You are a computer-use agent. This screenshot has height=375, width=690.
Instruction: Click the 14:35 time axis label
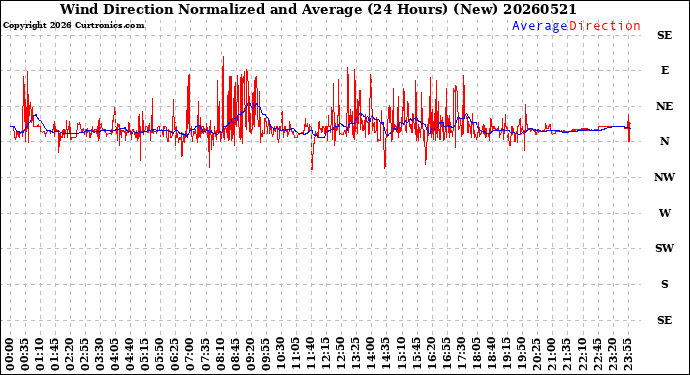[x=385, y=354]
